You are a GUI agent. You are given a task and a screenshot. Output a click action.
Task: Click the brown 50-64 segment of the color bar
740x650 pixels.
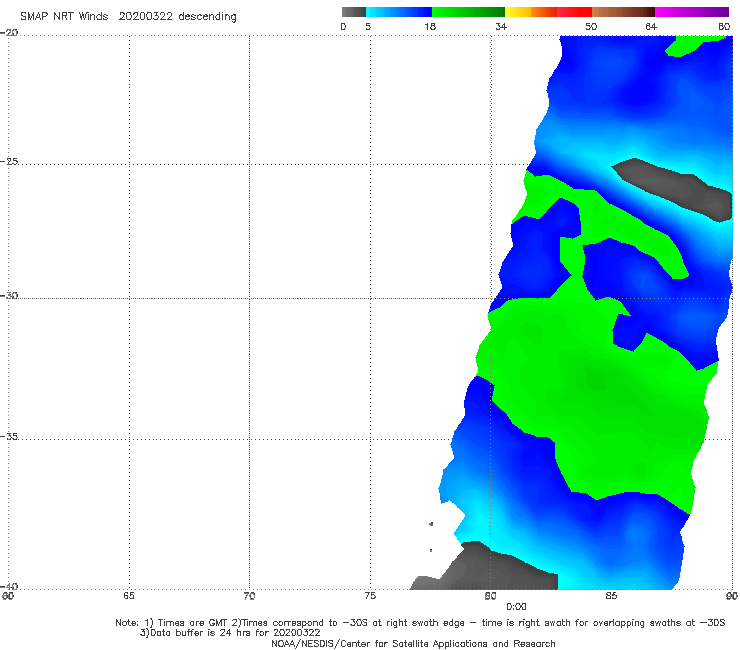(623, 12)
